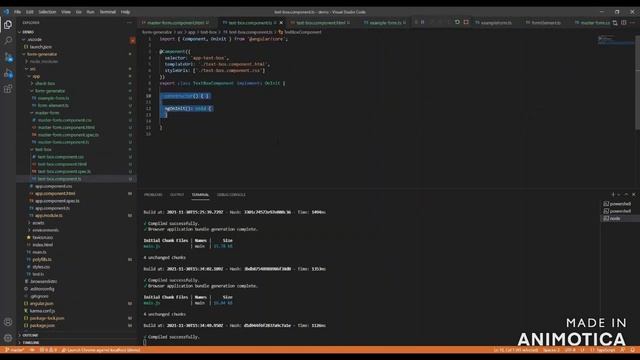640x360 pixels.
Task: Open the Help menu
Action: pos(125,12)
